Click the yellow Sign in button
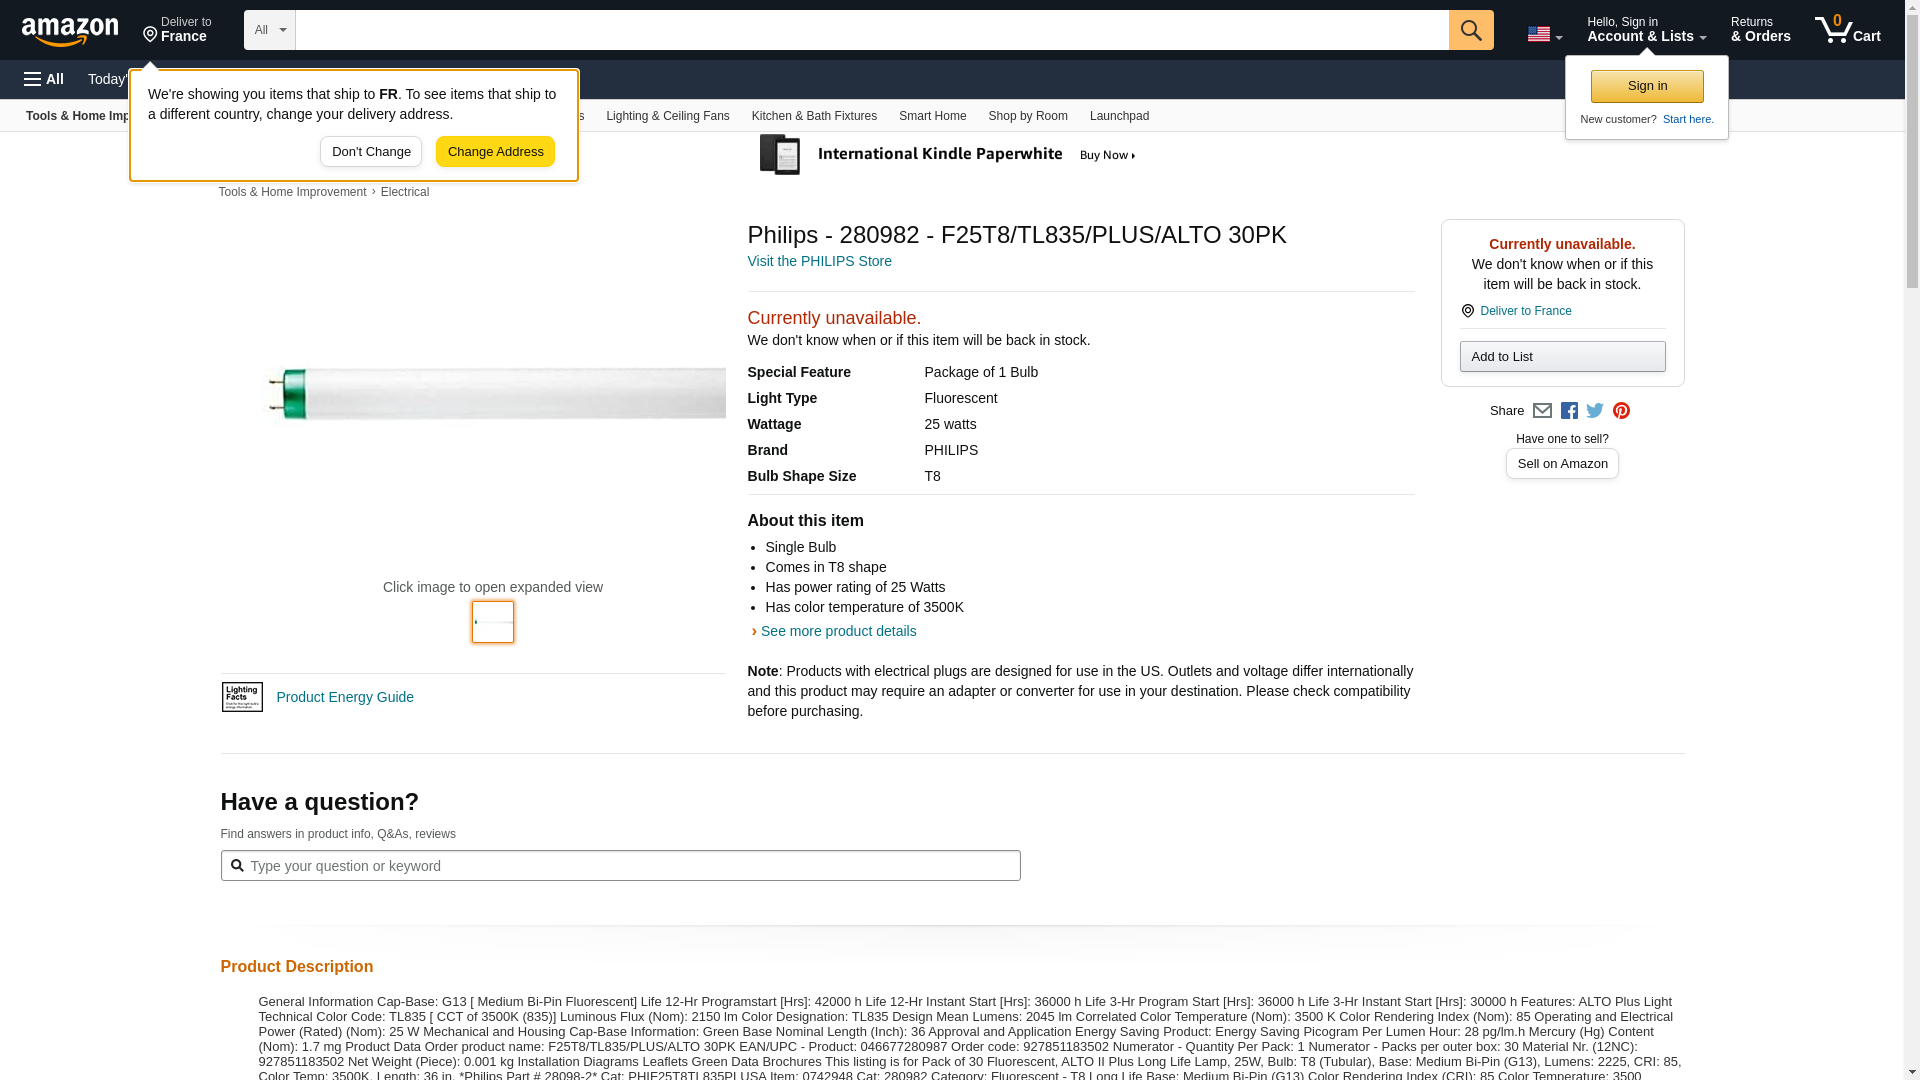1920x1080 pixels. (x=1647, y=86)
